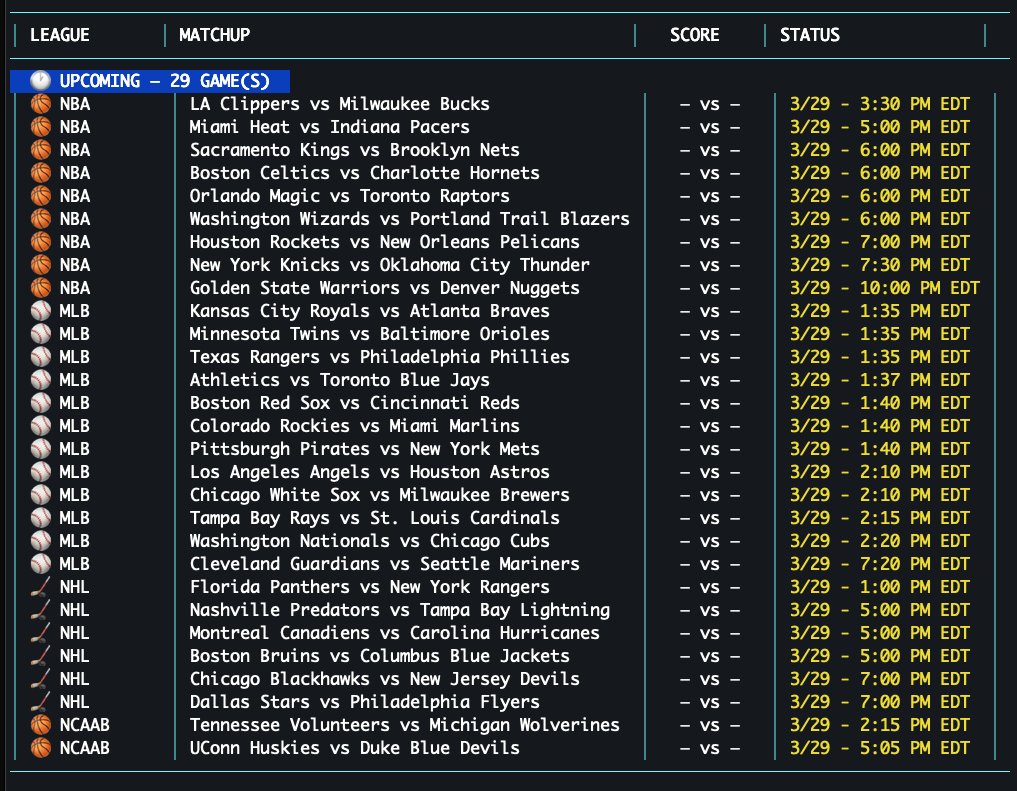This screenshot has width=1017, height=791.
Task: Click basketball icon on Golden State Warriors row
Action: tap(40, 288)
